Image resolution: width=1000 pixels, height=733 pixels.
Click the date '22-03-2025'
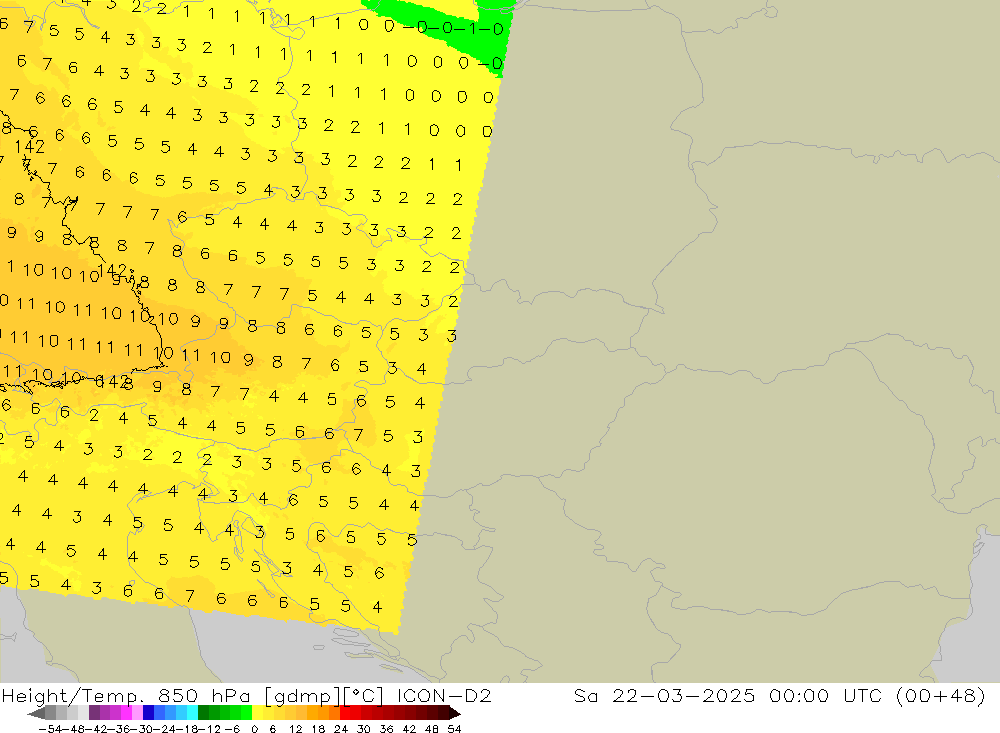684,695
